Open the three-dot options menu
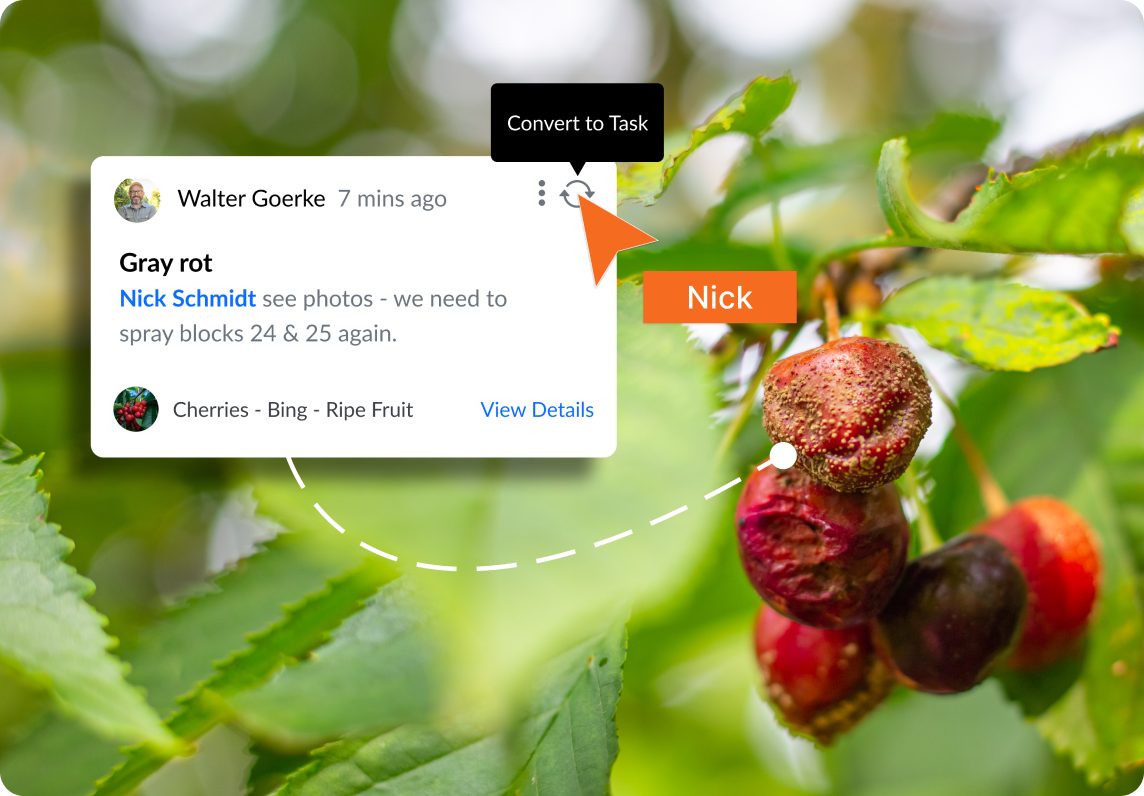Screen dimensions: 1144x796 click(541, 193)
